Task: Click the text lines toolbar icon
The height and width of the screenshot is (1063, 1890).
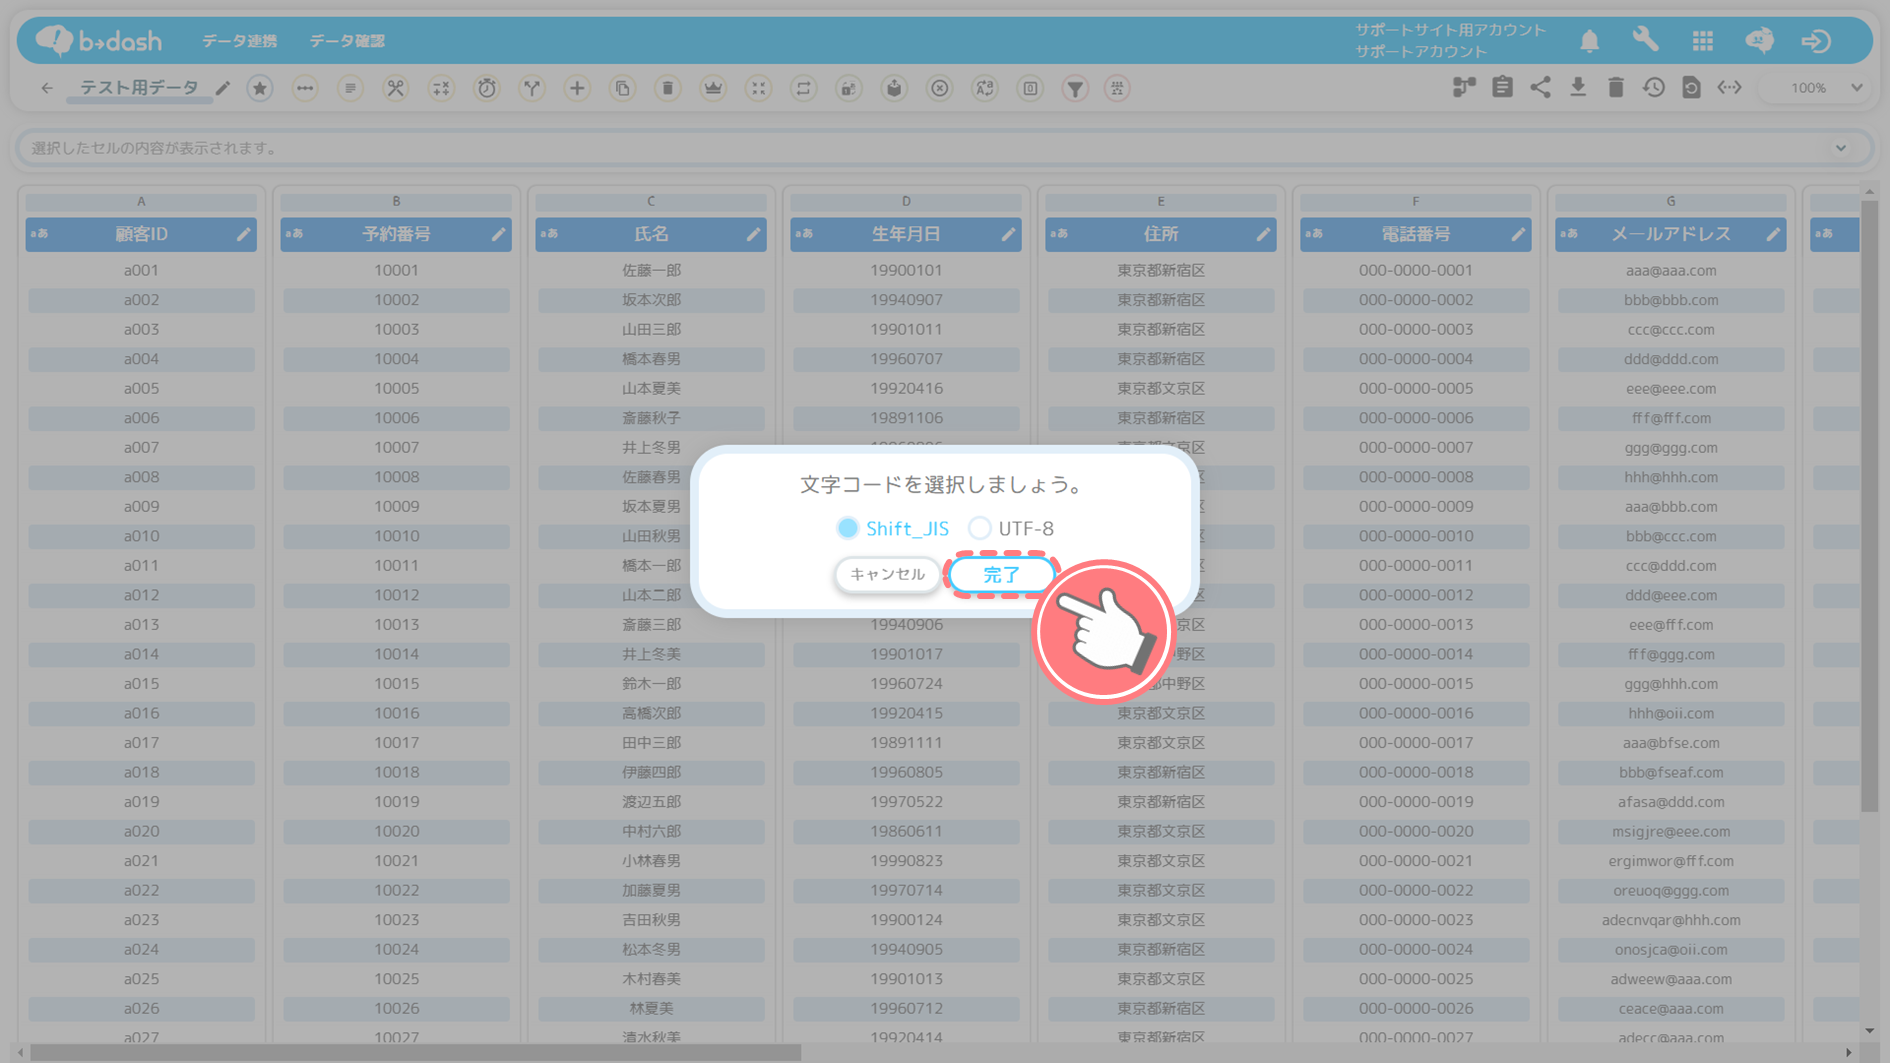Action: pos(350,88)
